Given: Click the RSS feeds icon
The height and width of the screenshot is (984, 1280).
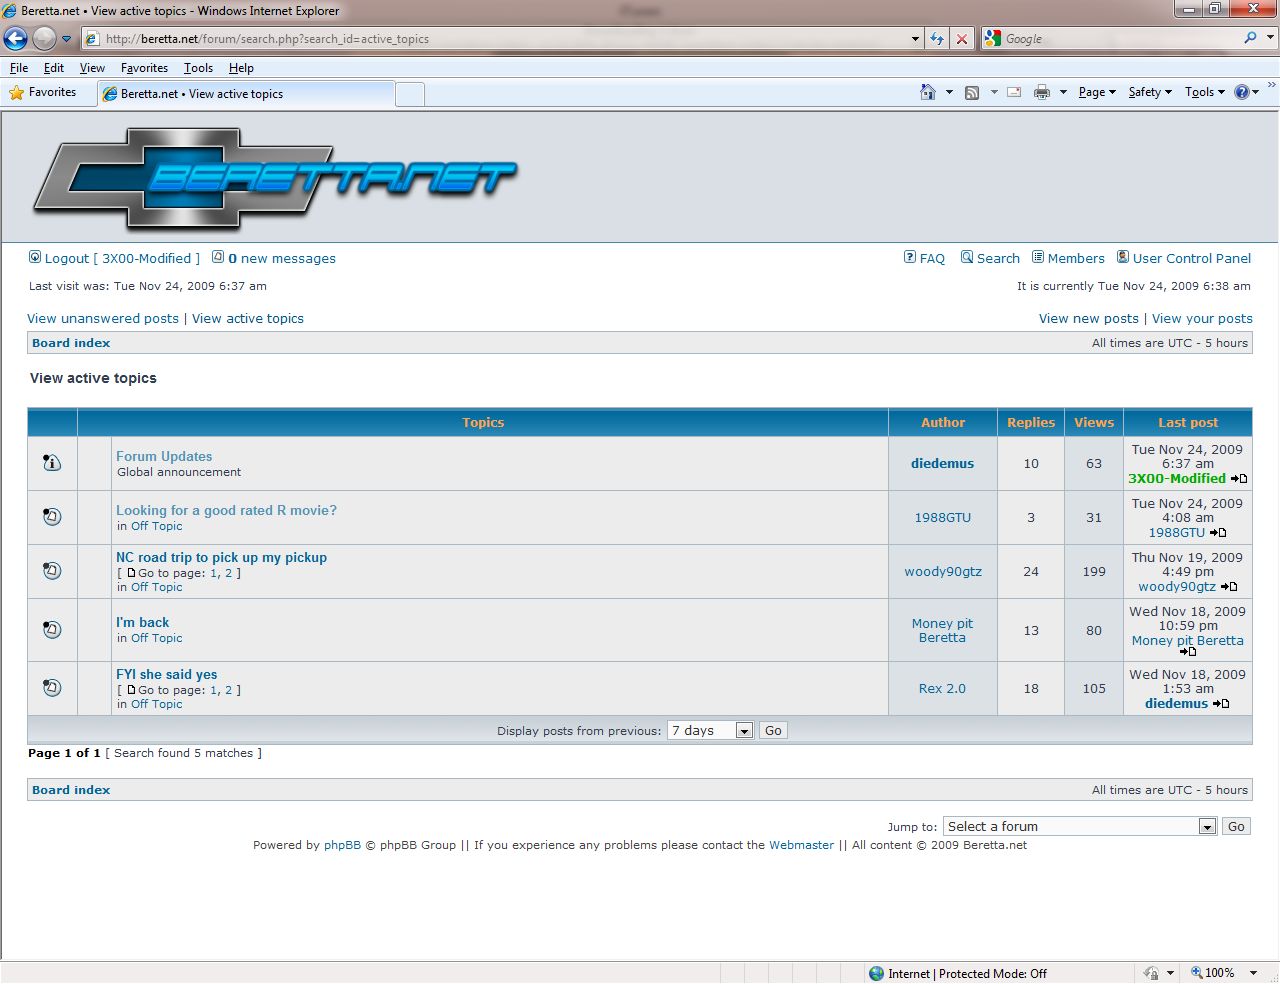Looking at the screenshot, I should (x=971, y=92).
